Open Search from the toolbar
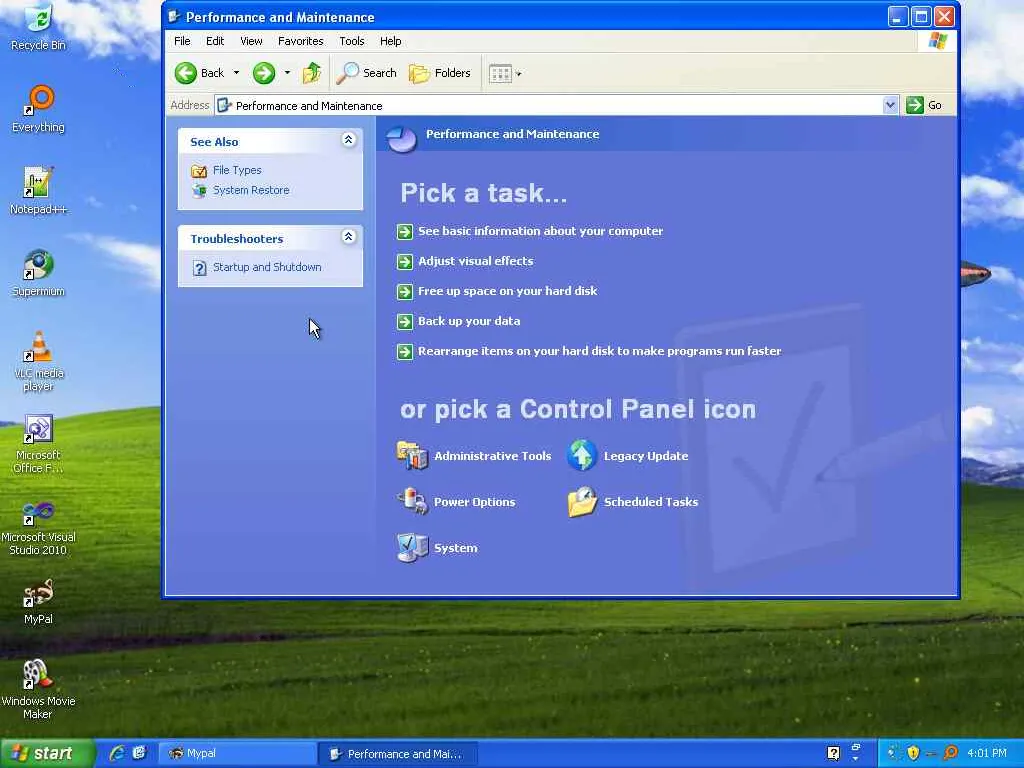Image resolution: width=1024 pixels, height=768 pixels. point(366,73)
